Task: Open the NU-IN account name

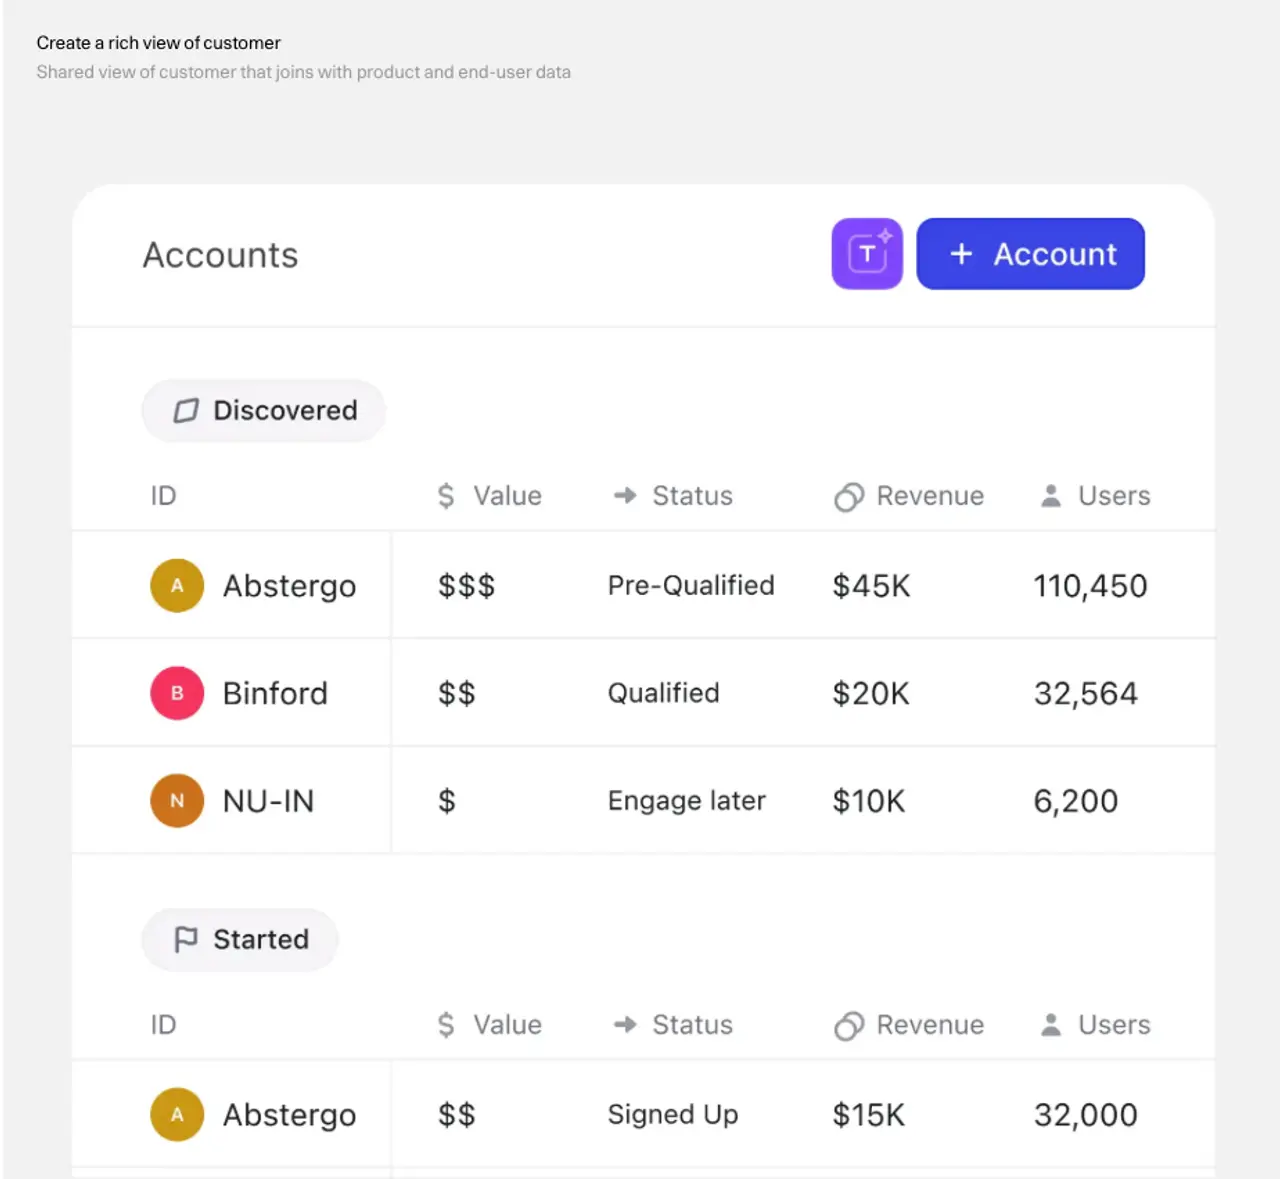Action: point(268,801)
